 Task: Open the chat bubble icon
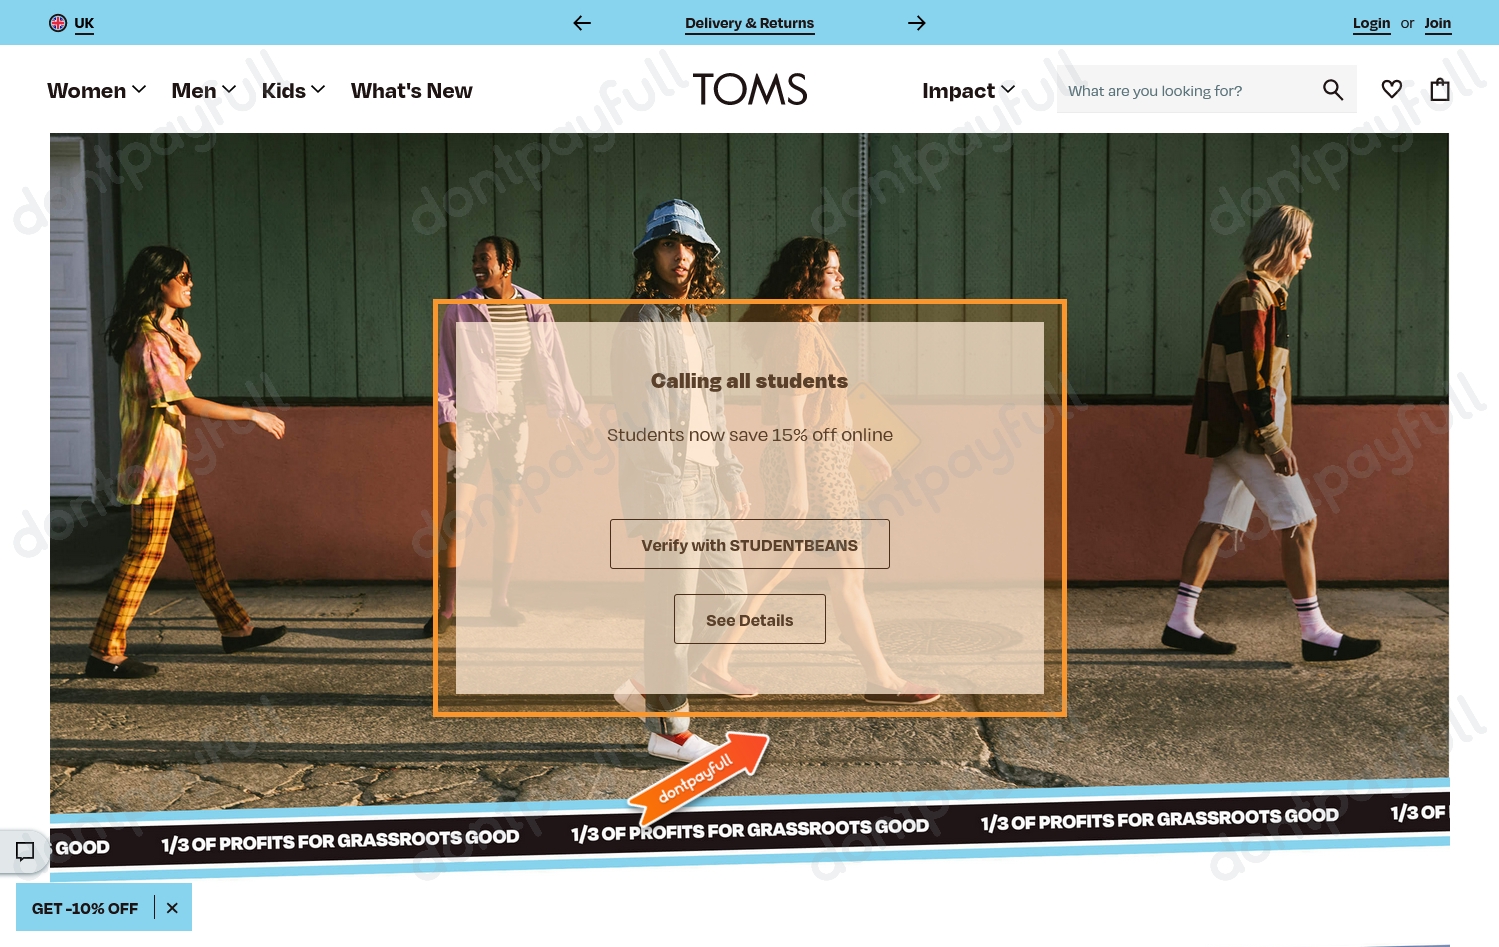click(x=25, y=851)
